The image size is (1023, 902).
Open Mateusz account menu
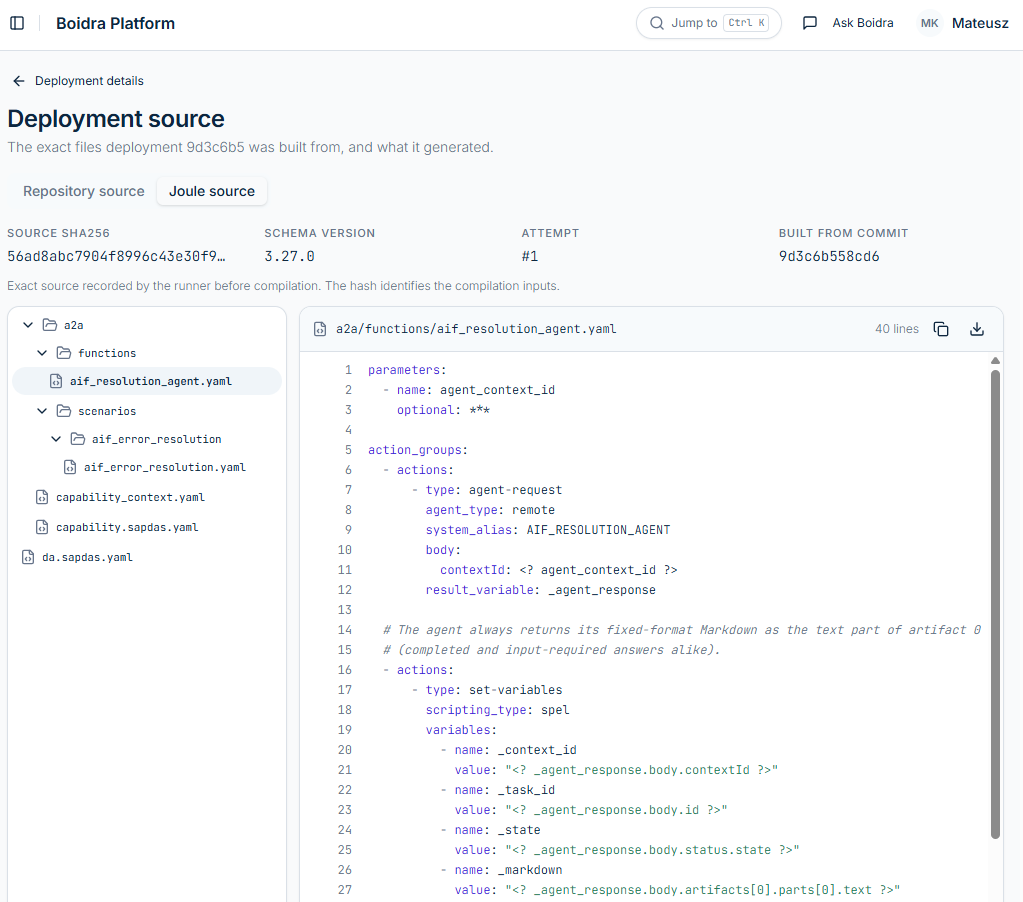[980, 23]
